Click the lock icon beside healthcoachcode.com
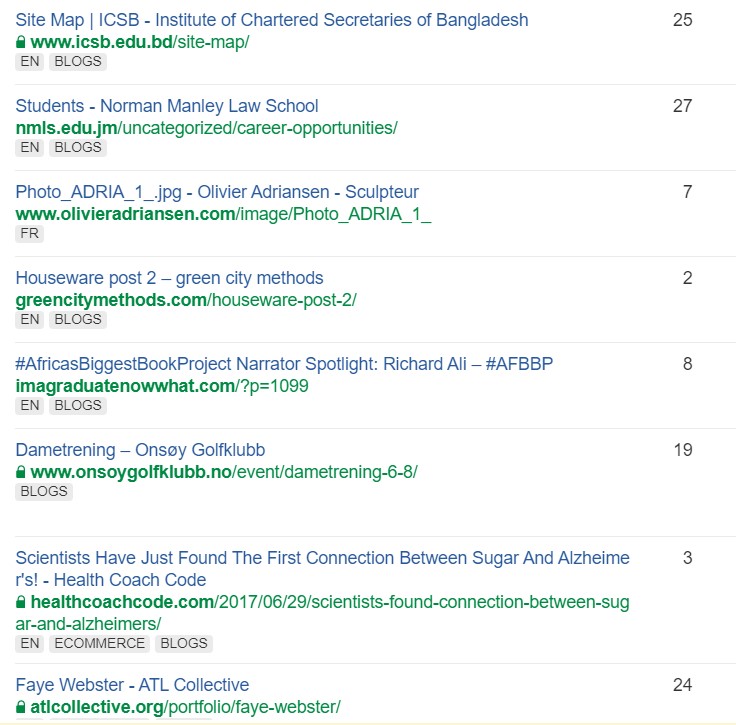The height and width of the screenshot is (725, 736). click(20, 602)
